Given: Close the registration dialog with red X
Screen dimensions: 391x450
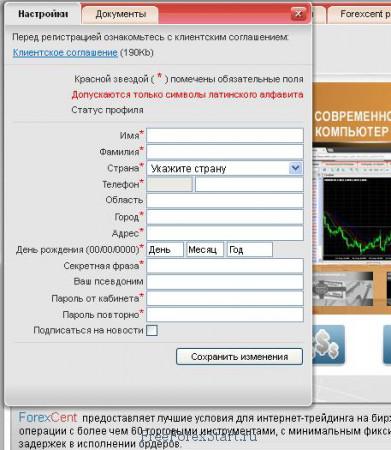Looking at the screenshot, I should pyautogui.click(x=298, y=14).
